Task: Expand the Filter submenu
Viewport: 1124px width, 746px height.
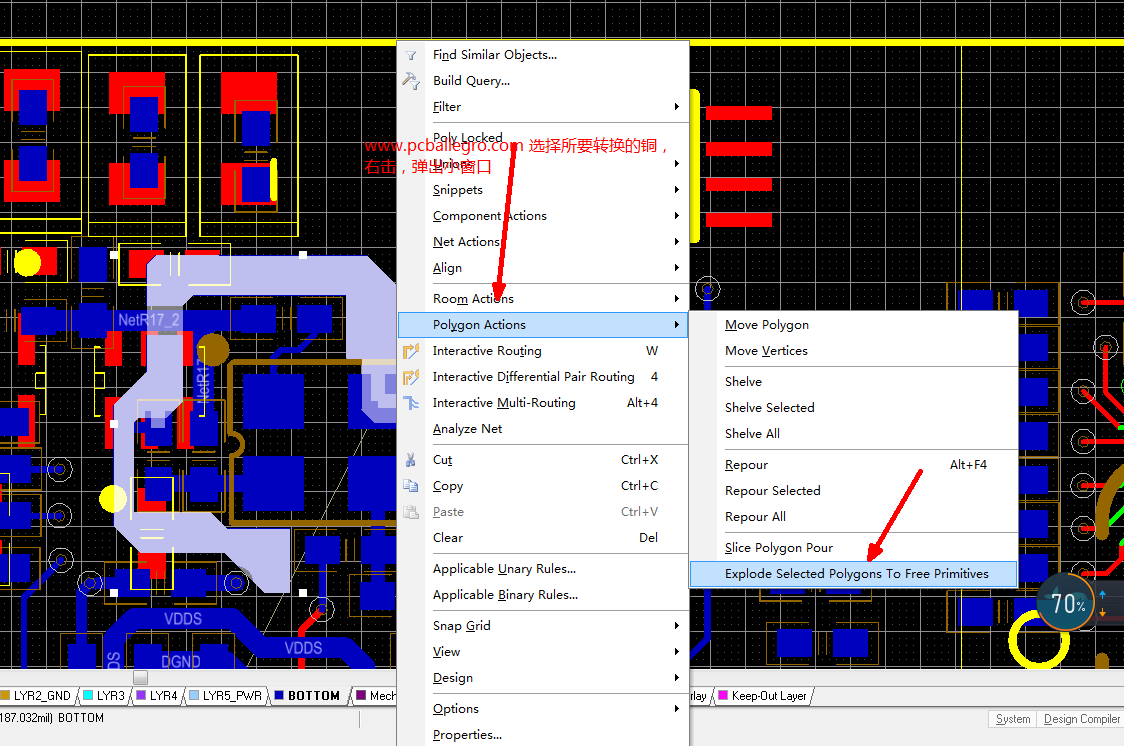Action: (543, 107)
